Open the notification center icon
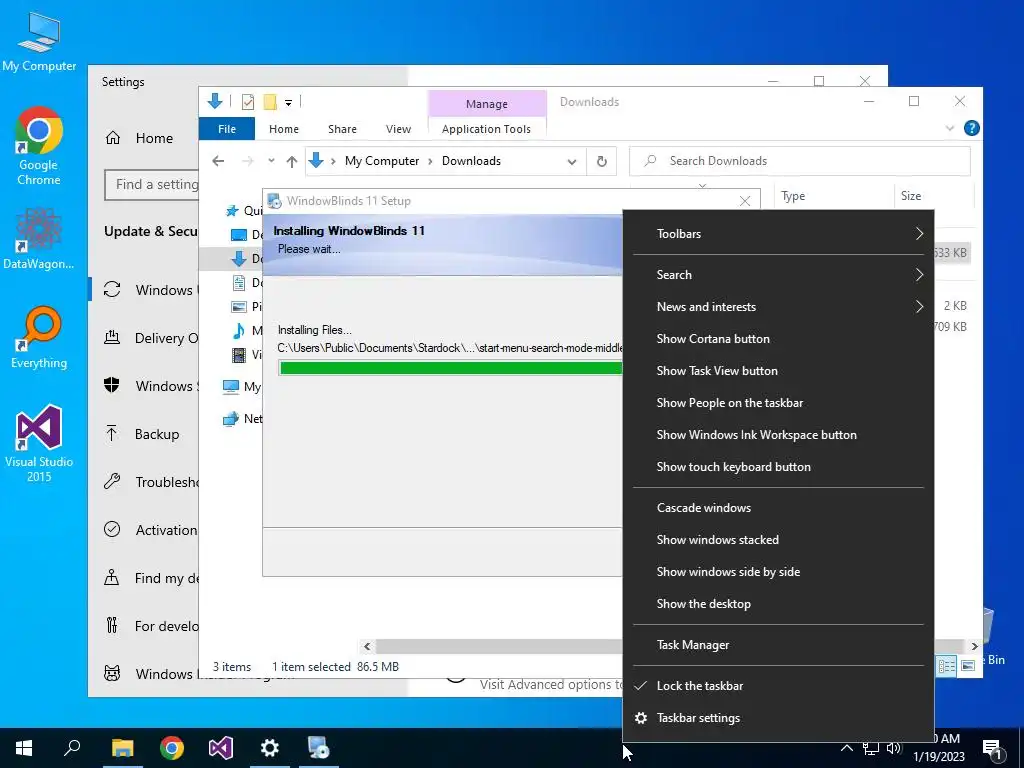This screenshot has height=768, width=1024. coord(992,748)
